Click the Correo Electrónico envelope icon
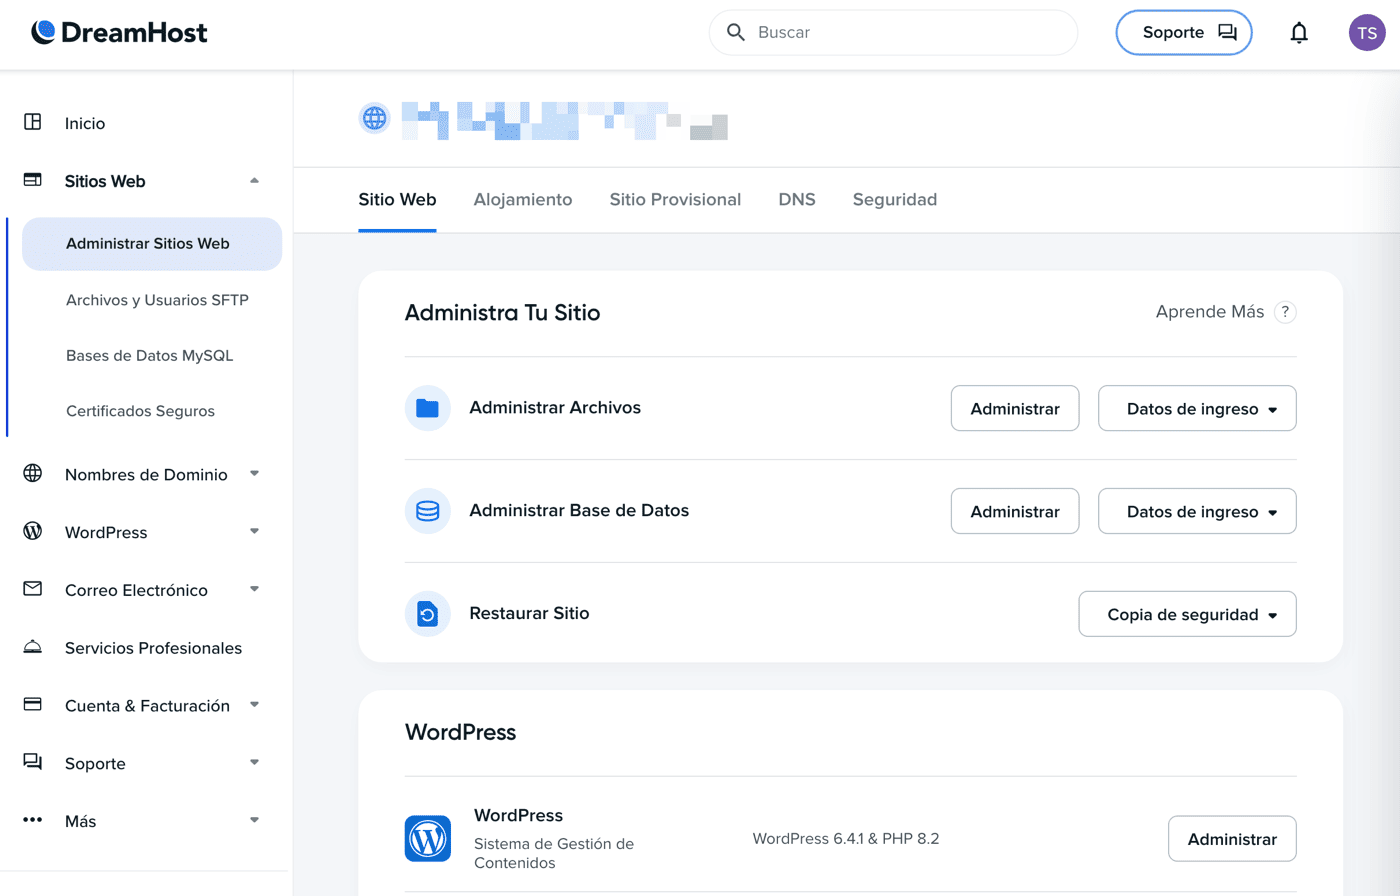The height and width of the screenshot is (896, 1400). point(33,589)
